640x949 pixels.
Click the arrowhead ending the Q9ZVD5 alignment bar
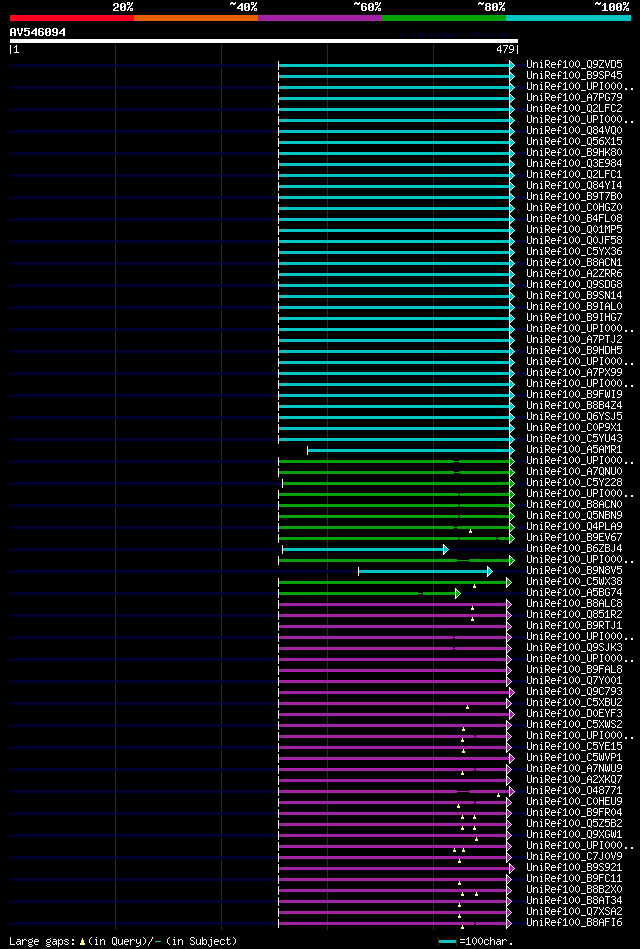(x=512, y=65)
